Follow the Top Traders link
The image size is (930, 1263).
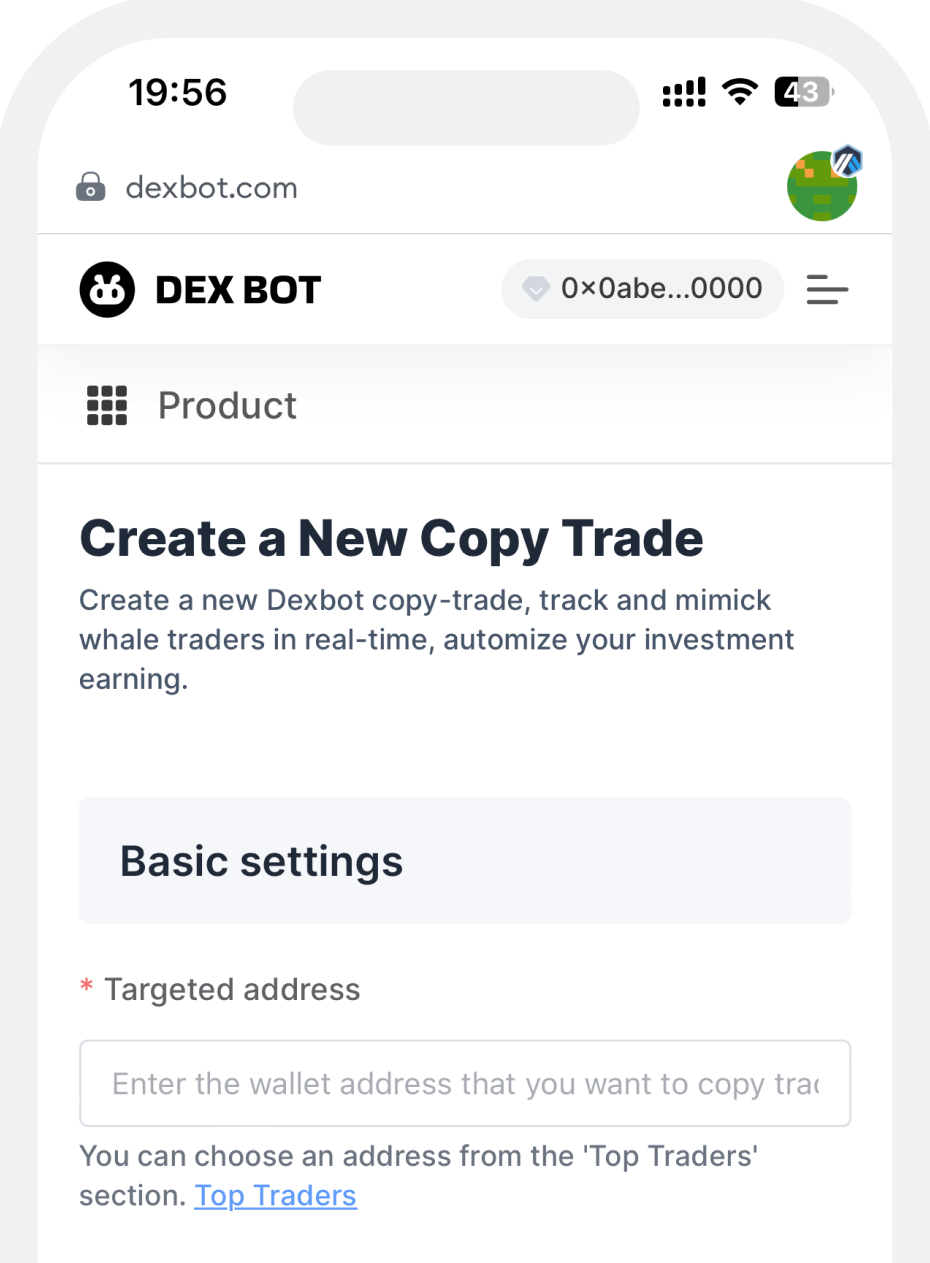coord(275,1195)
